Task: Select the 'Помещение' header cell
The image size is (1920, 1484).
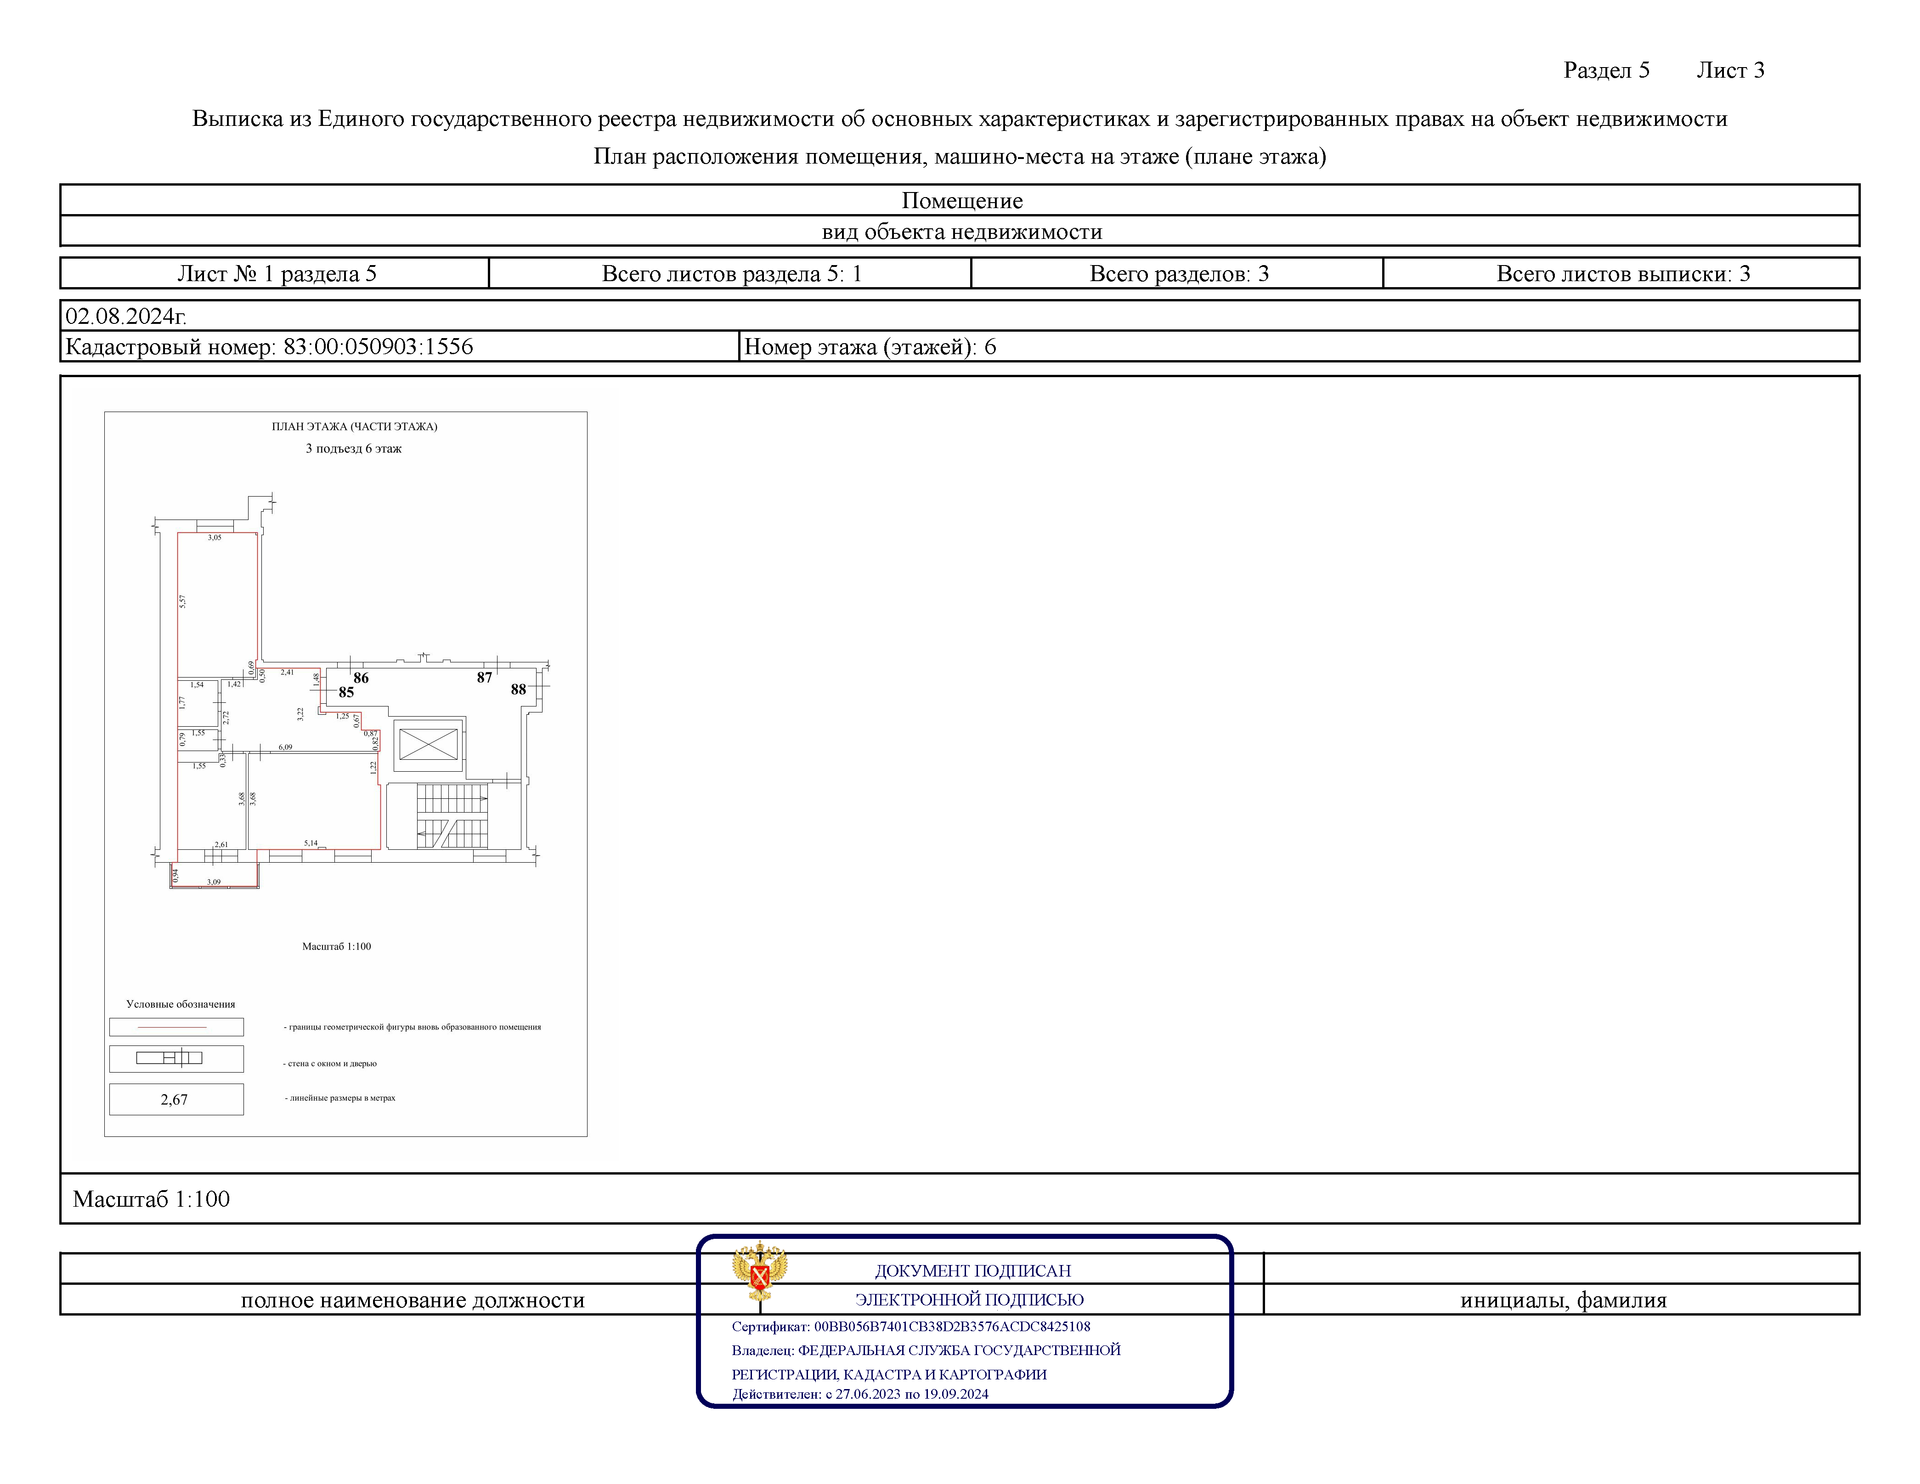Action: [x=960, y=200]
